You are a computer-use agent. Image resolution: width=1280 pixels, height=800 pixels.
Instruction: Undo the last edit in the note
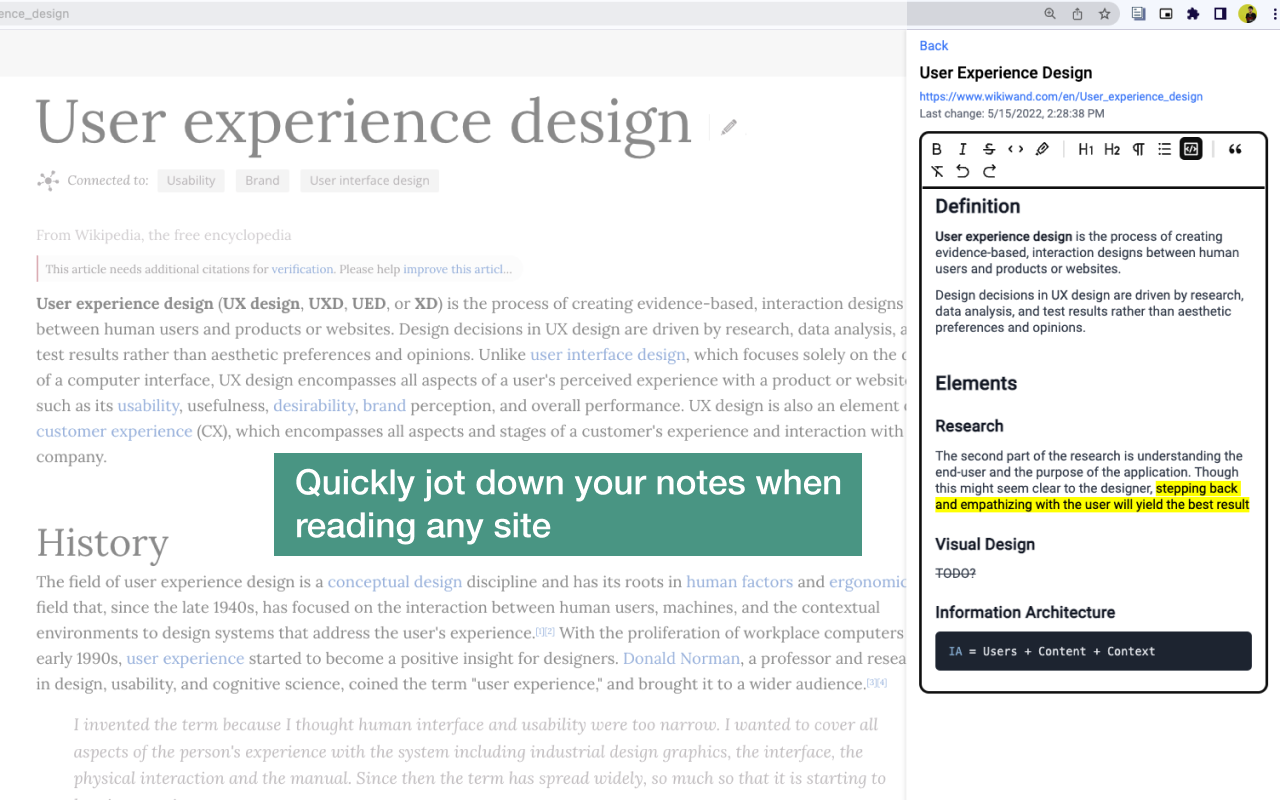[x=962, y=171]
